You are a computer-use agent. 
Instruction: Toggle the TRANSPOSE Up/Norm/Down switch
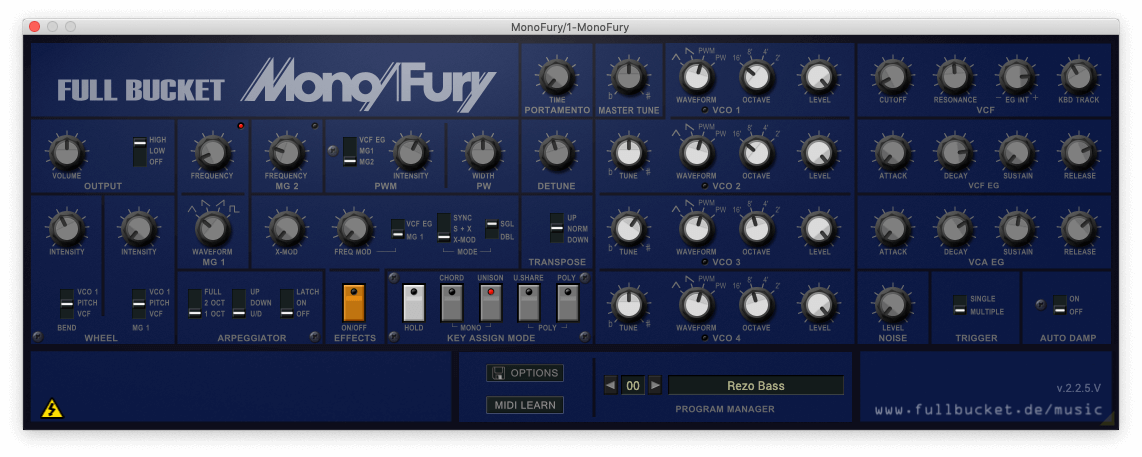coord(557,228)
